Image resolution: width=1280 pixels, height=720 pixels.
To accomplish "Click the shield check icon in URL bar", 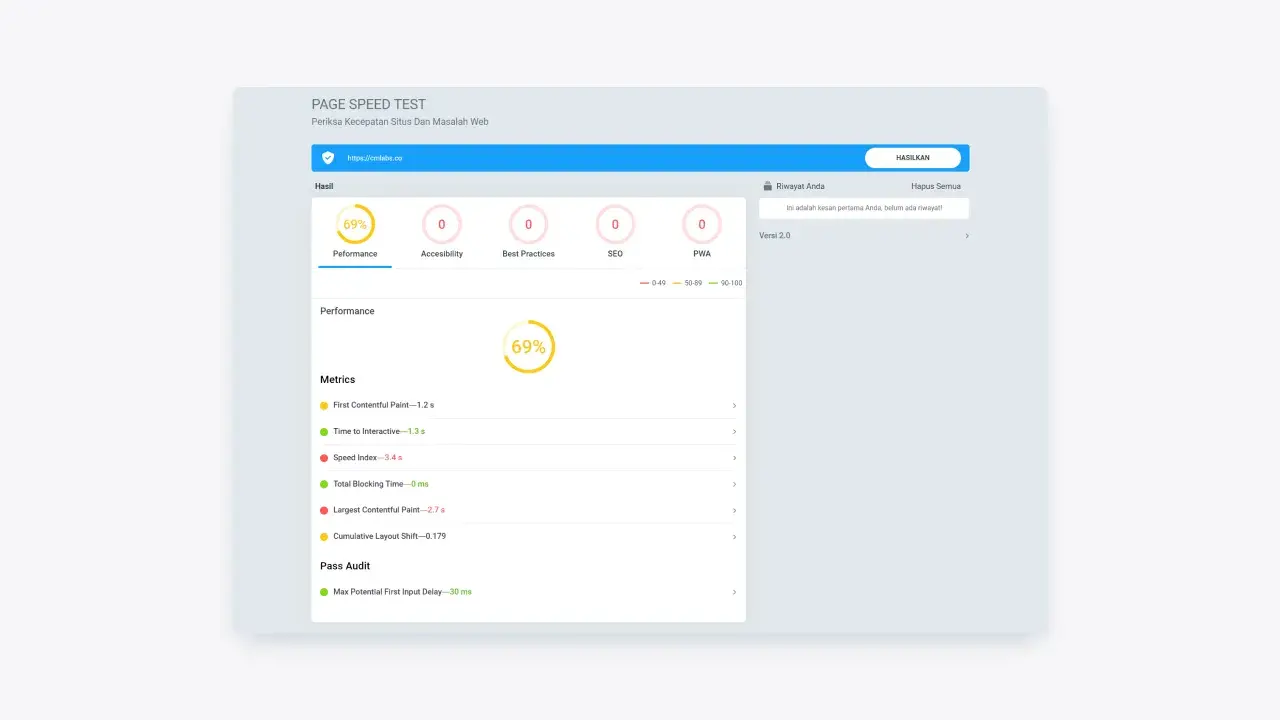I will (x=328, y=158).
